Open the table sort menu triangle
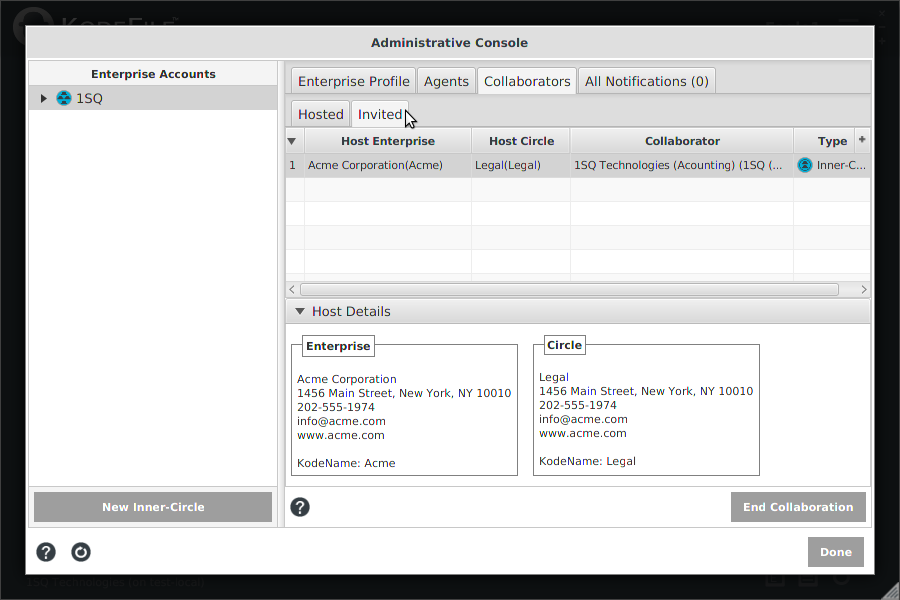This screenshot has height=600, width=900. pyautogui.click(x=292, y=141)
